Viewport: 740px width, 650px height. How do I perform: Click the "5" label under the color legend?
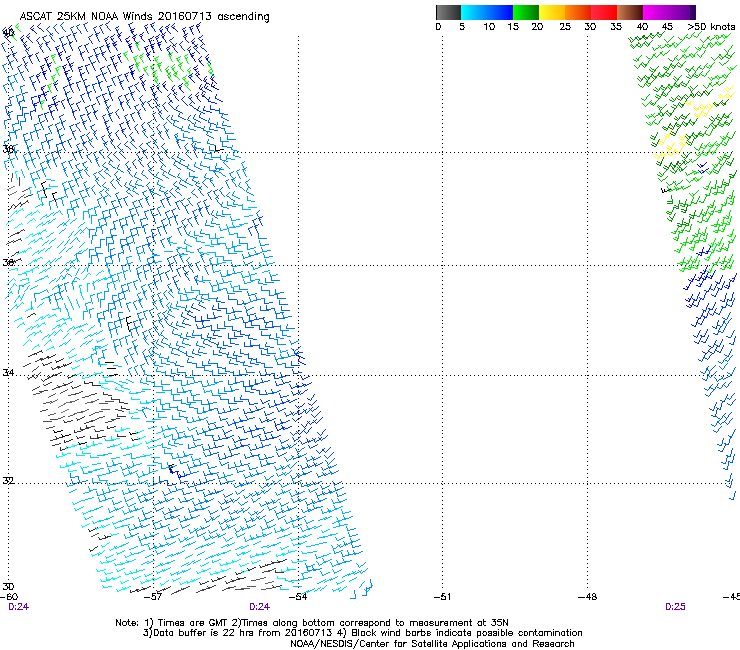462,27
